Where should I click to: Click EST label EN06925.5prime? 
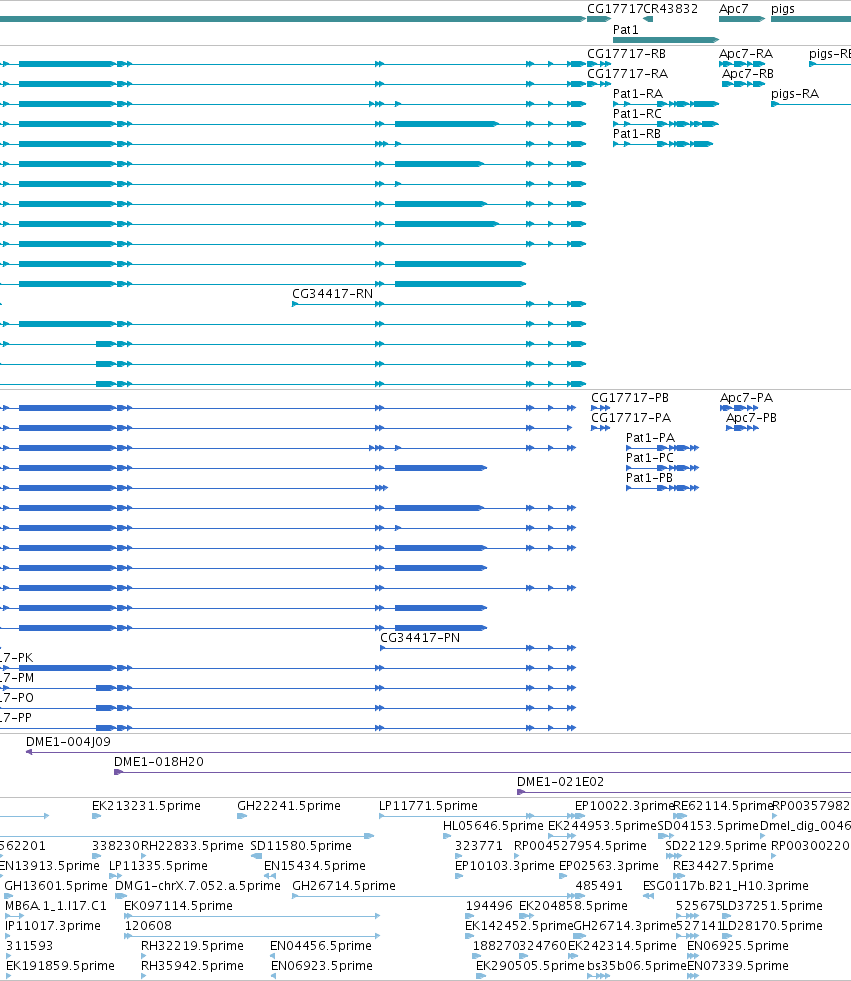[738, 946]
